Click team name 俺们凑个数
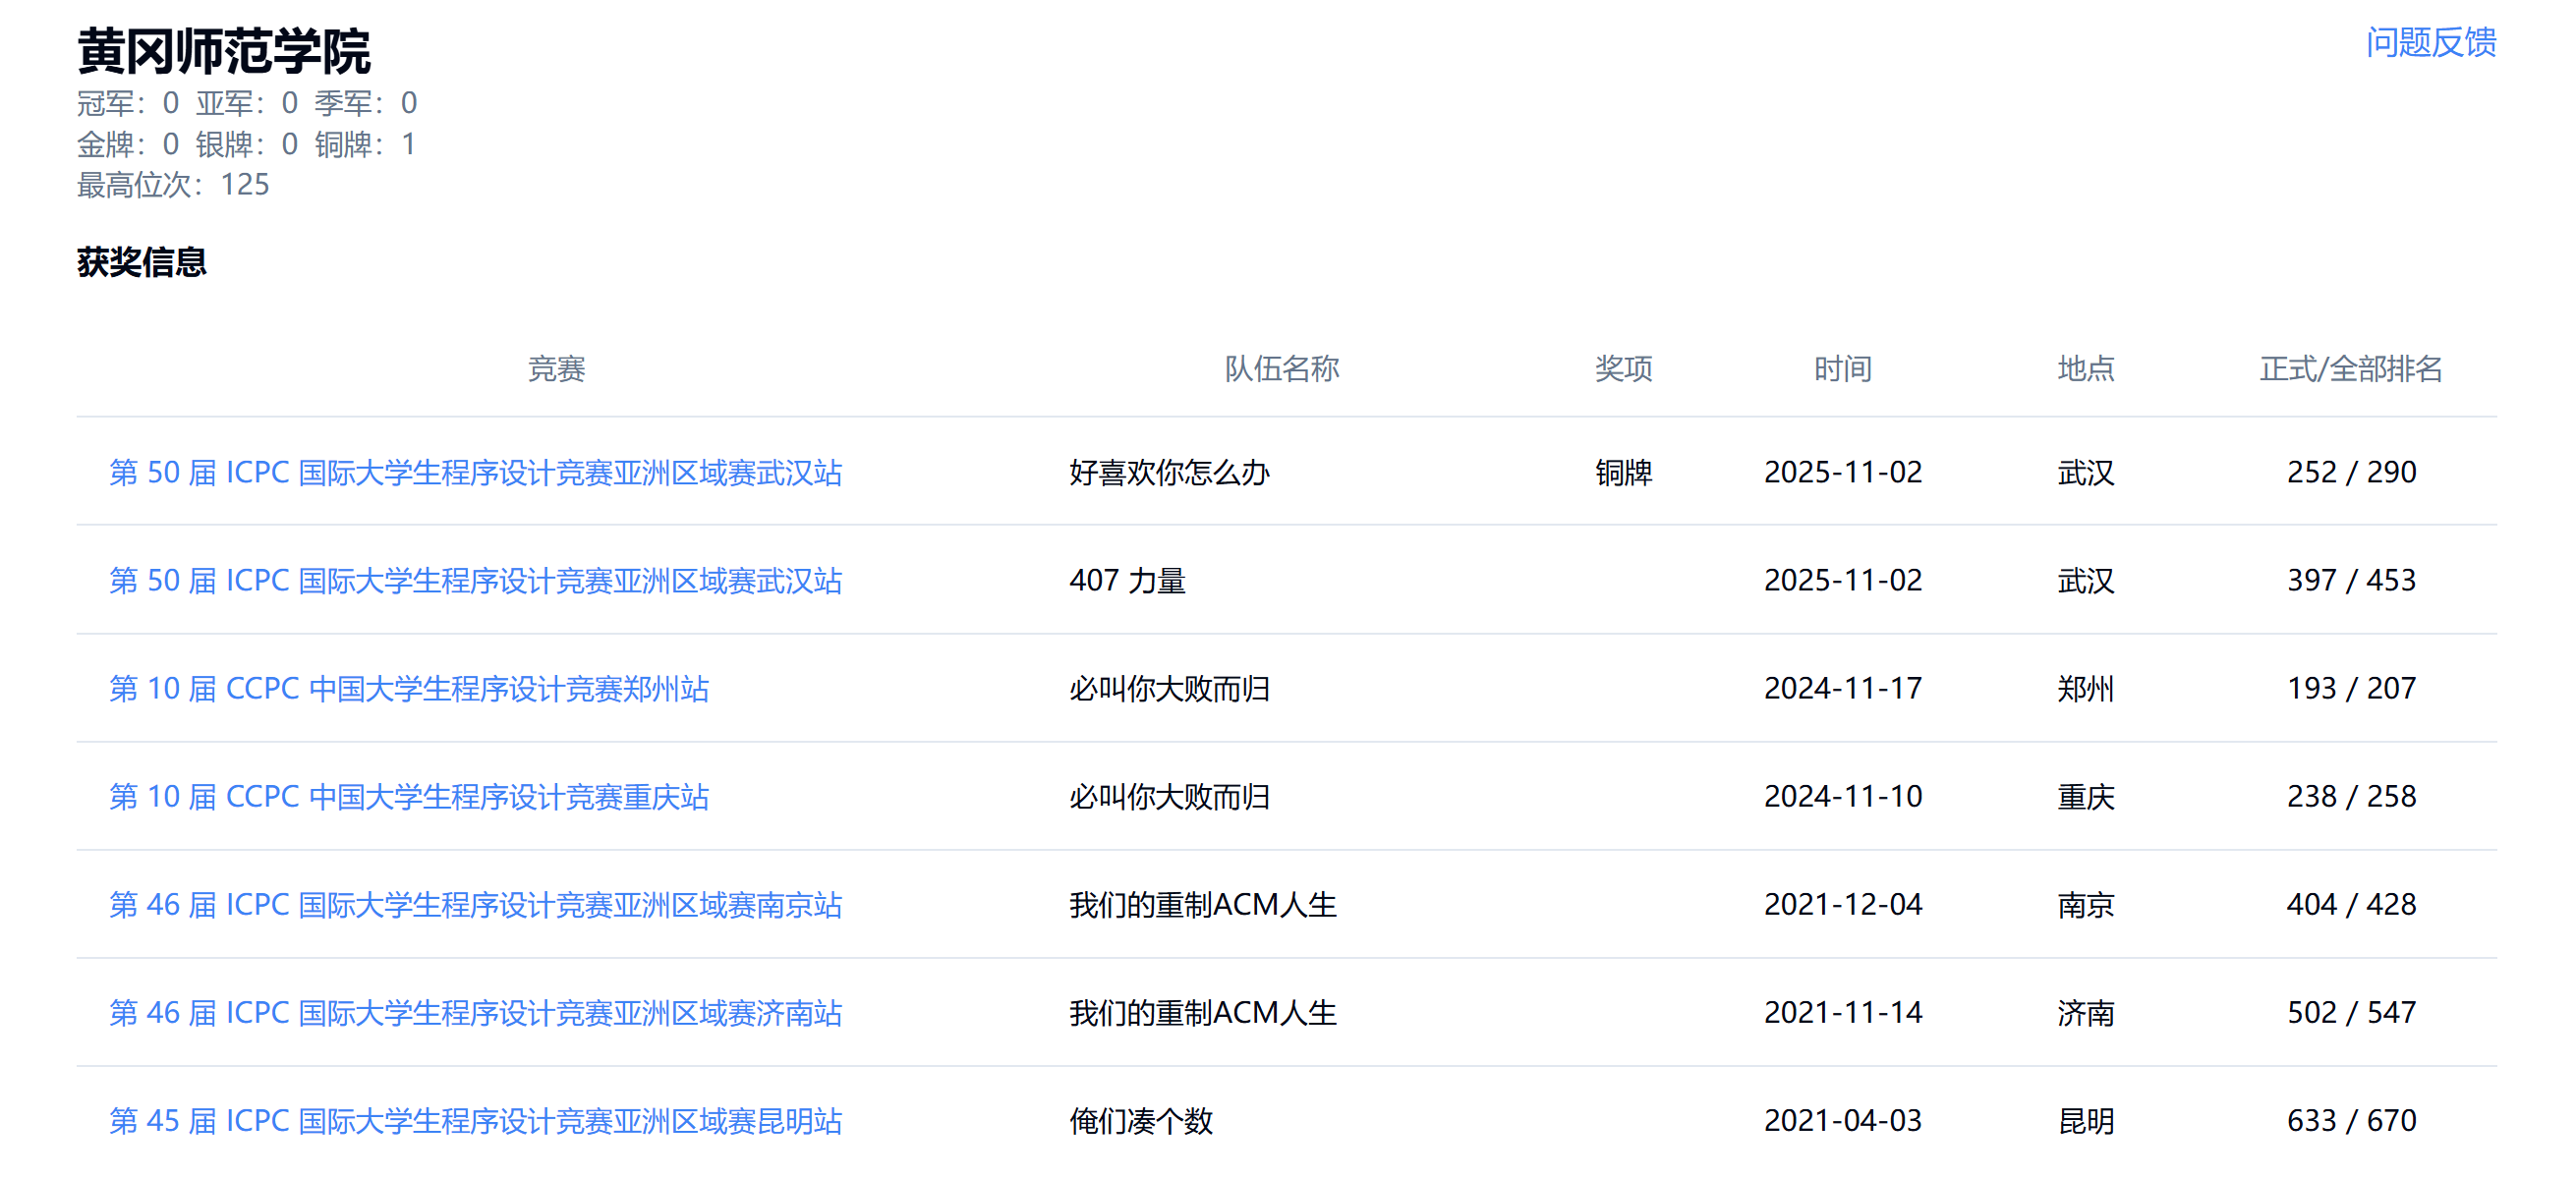The image size is (2576, 1178). (x=1140, y=1120)
